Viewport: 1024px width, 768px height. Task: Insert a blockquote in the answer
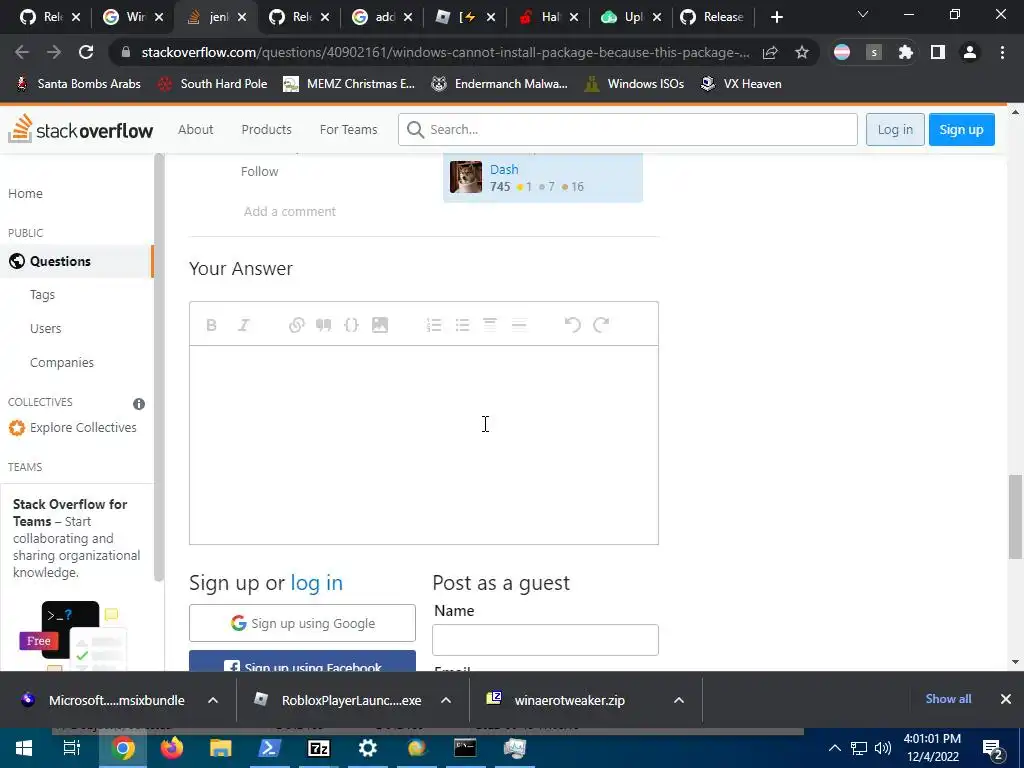tap(324, 325)
